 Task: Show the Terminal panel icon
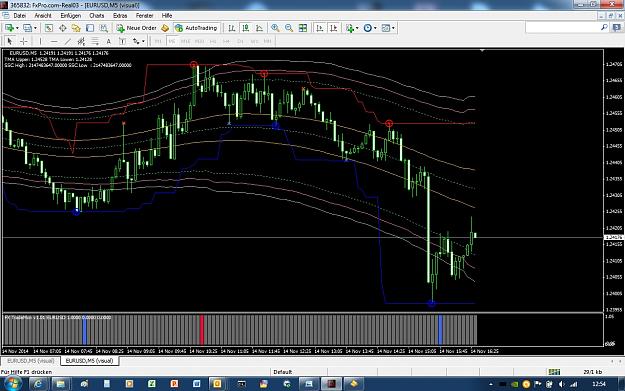click(x=90, y=28)
